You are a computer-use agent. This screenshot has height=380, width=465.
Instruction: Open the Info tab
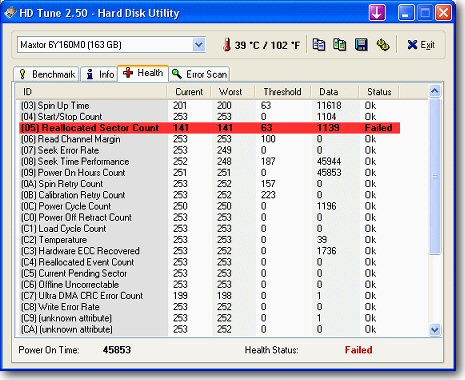pyautogui.click(x=99, y=74)
